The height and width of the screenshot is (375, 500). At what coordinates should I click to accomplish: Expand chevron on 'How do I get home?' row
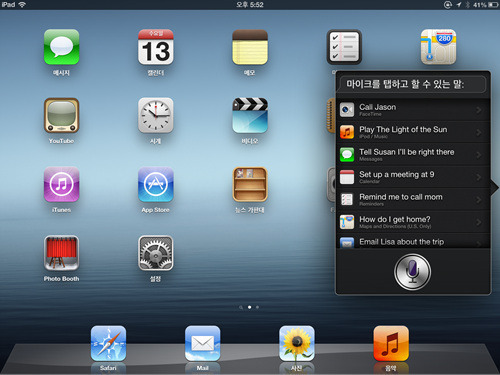click(x=479, y=222)
